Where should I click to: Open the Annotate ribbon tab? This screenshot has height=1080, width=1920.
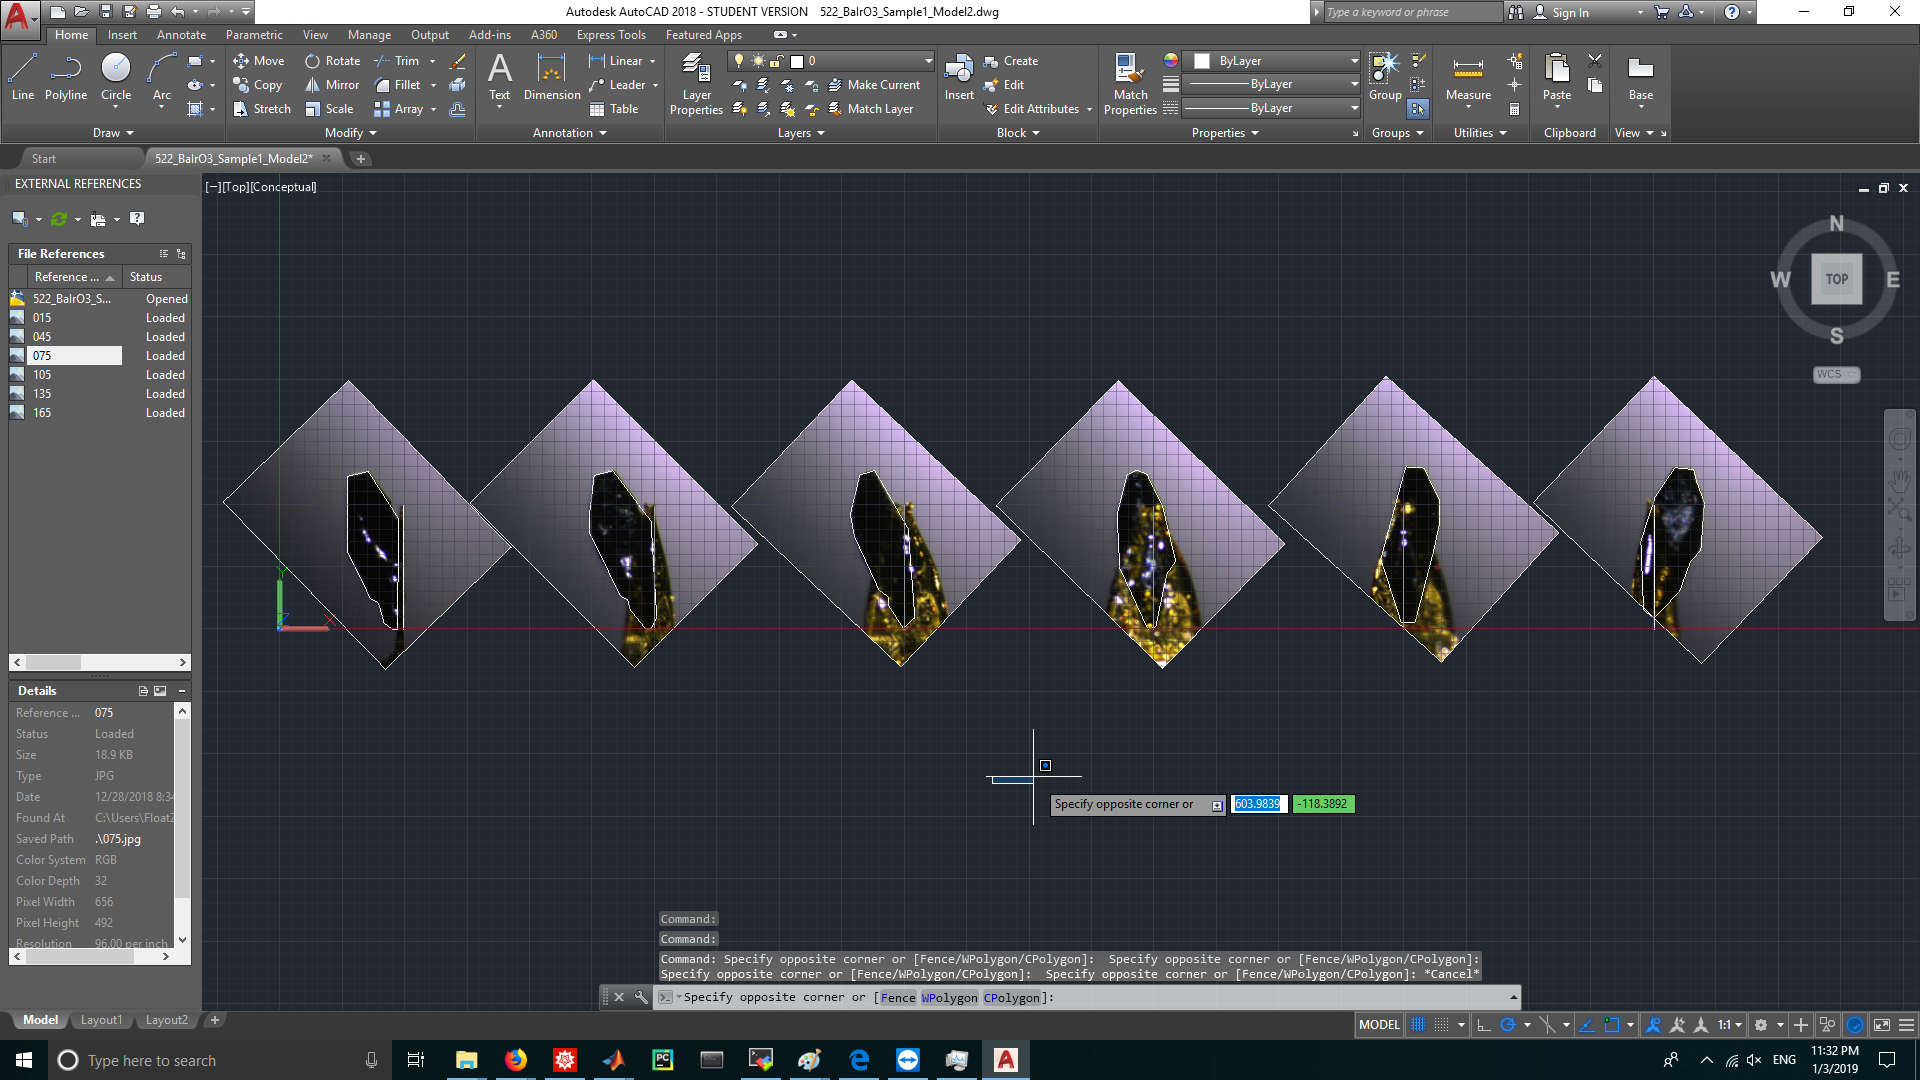pyautogui.click(x=181, y=35)
